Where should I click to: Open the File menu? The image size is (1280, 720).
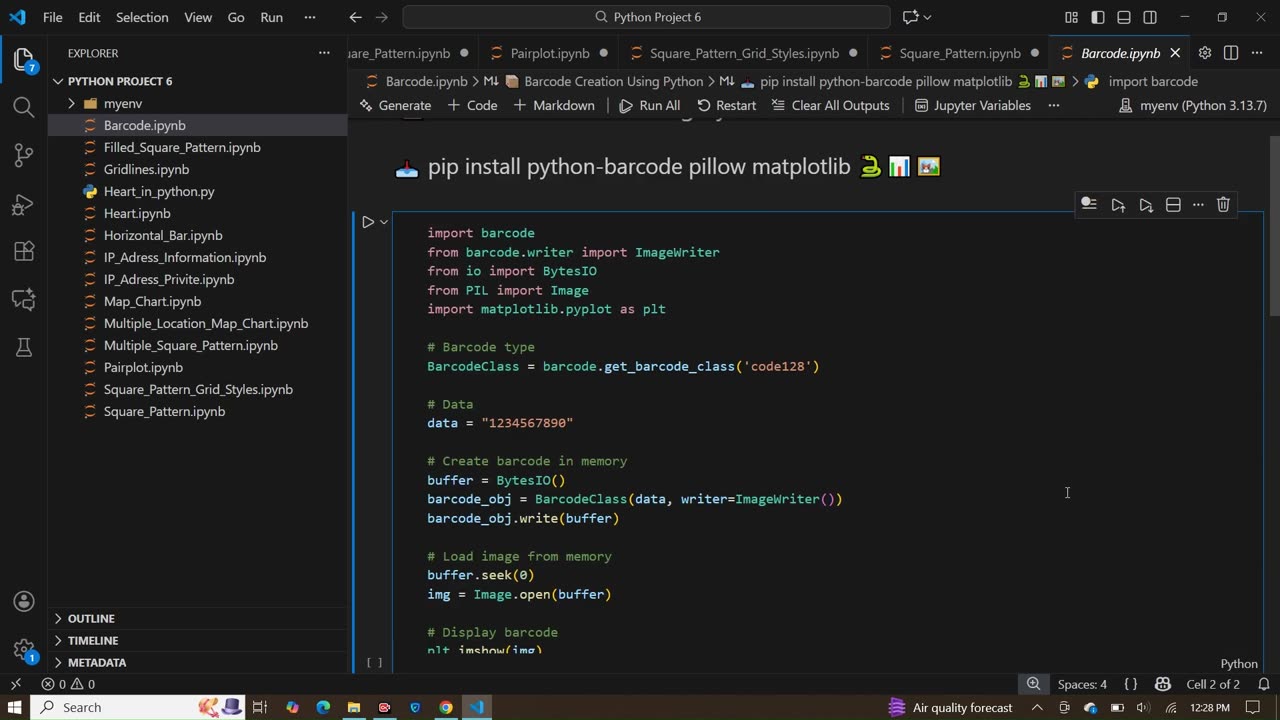point(52,17)
